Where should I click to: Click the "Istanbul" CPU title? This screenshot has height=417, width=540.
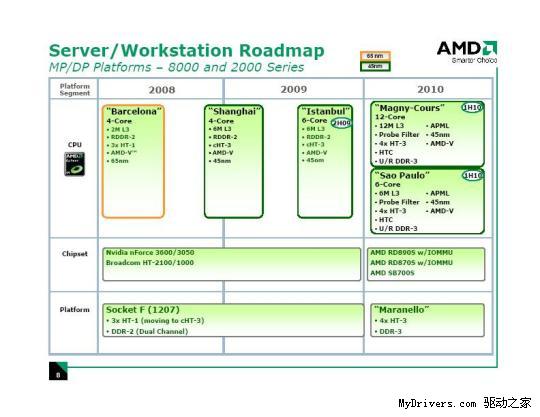pyautogui.click(x=325, y=111)
